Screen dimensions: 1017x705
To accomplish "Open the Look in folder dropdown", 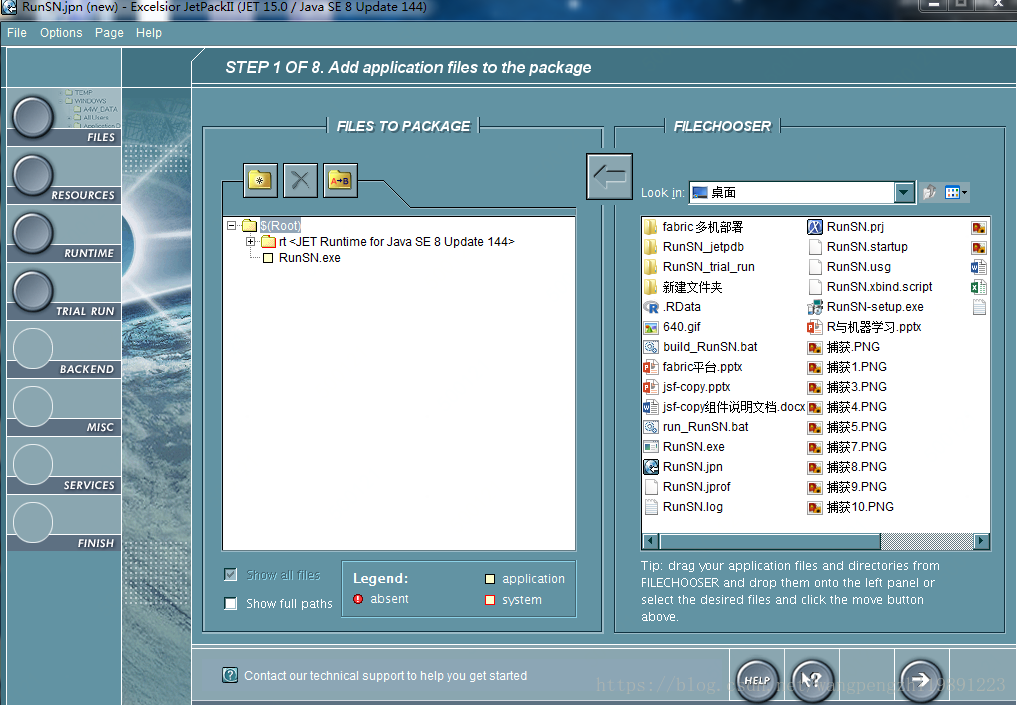I will 904,192.
